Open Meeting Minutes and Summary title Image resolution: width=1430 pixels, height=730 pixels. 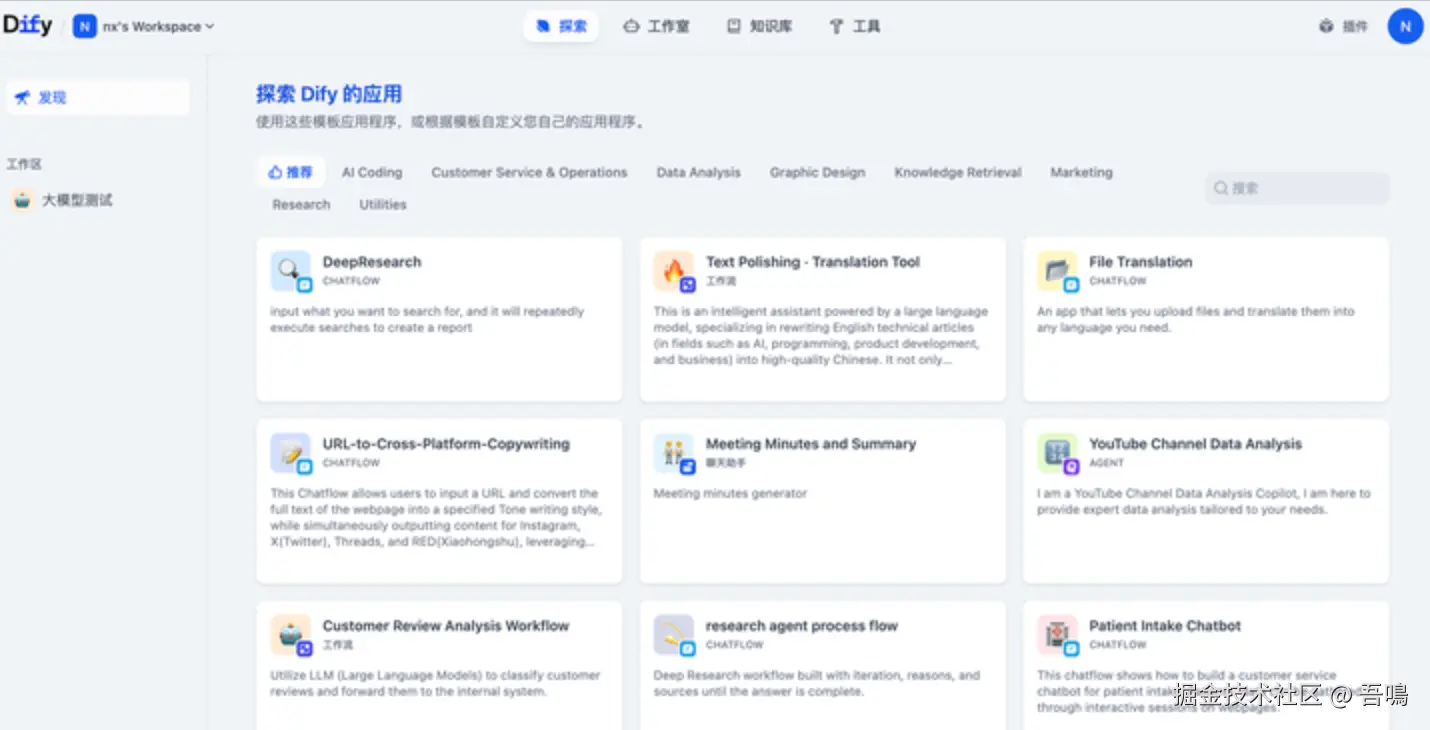pyautogui.click(x=811, y=444)
